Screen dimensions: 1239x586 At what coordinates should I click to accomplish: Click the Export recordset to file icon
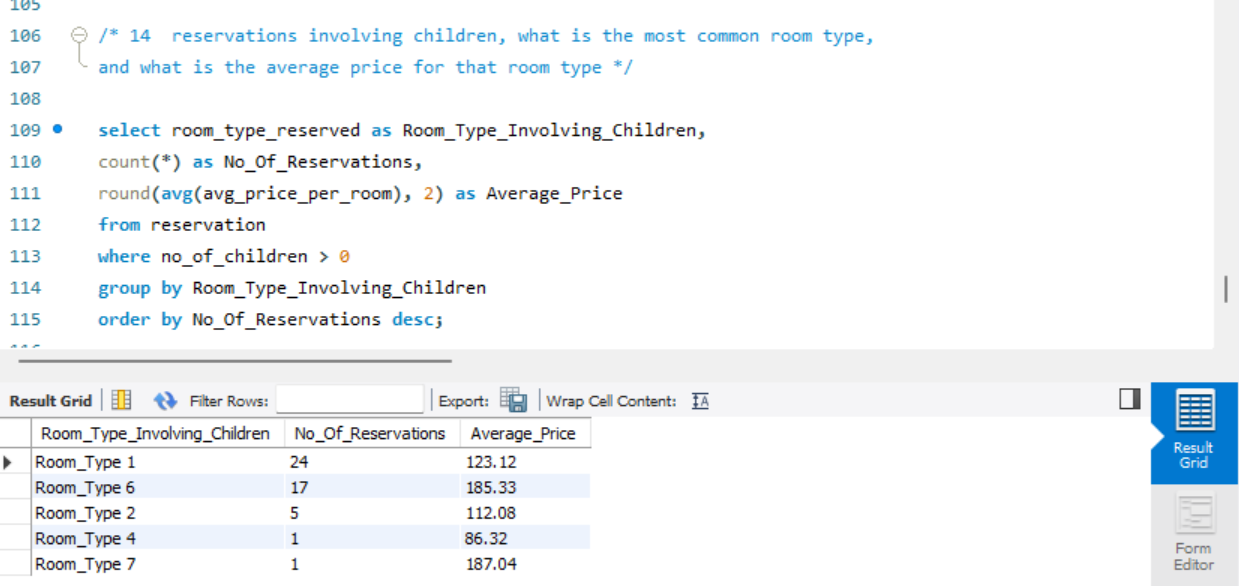click(x=513, y=400)
